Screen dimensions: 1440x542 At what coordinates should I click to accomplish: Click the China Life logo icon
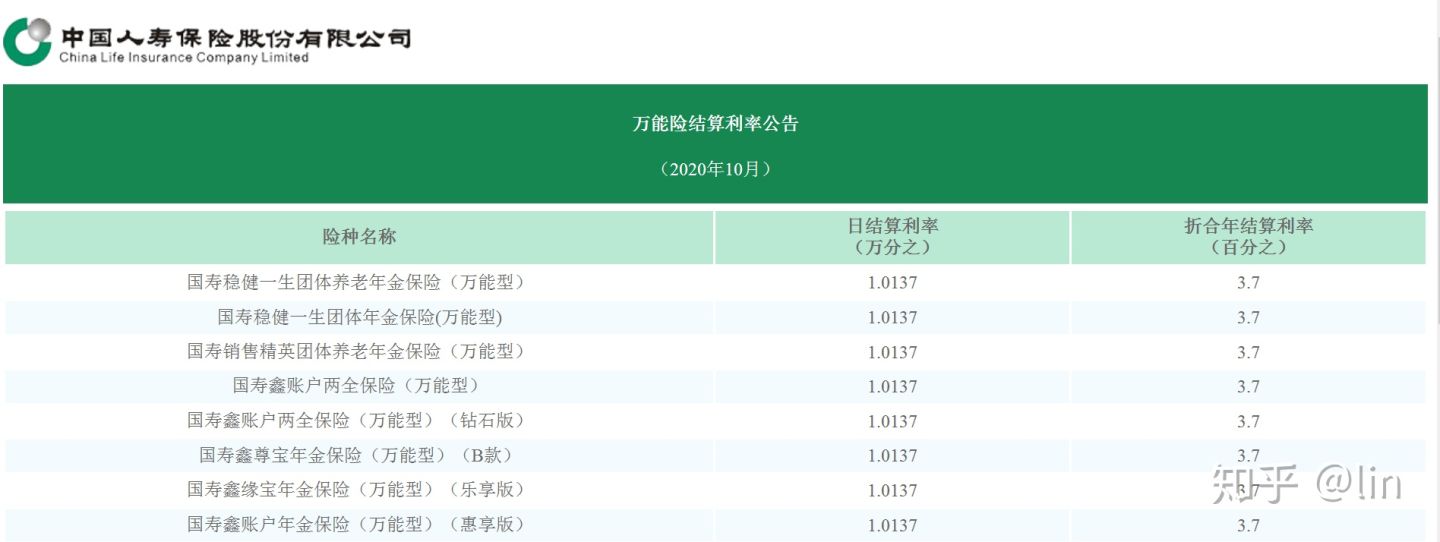tap(27, 40)
